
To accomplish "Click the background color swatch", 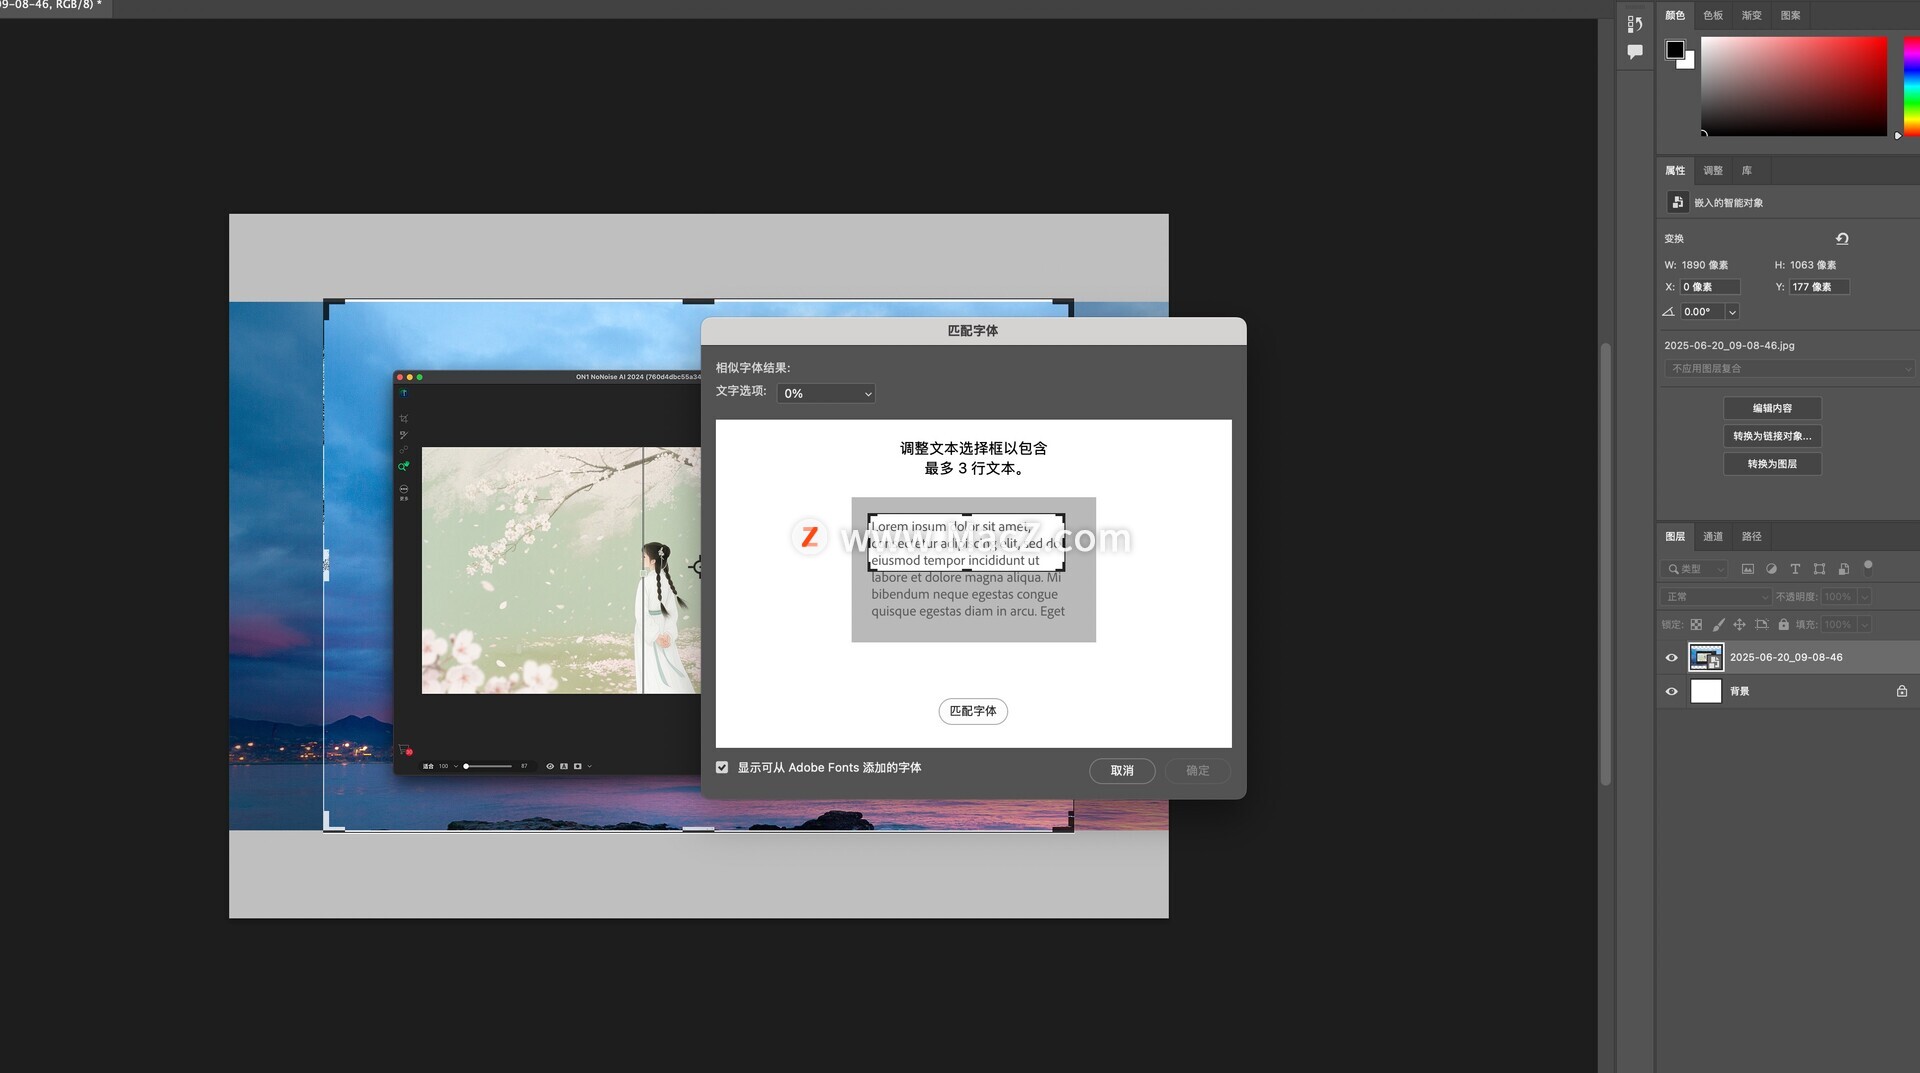I will click(1689, 63).
